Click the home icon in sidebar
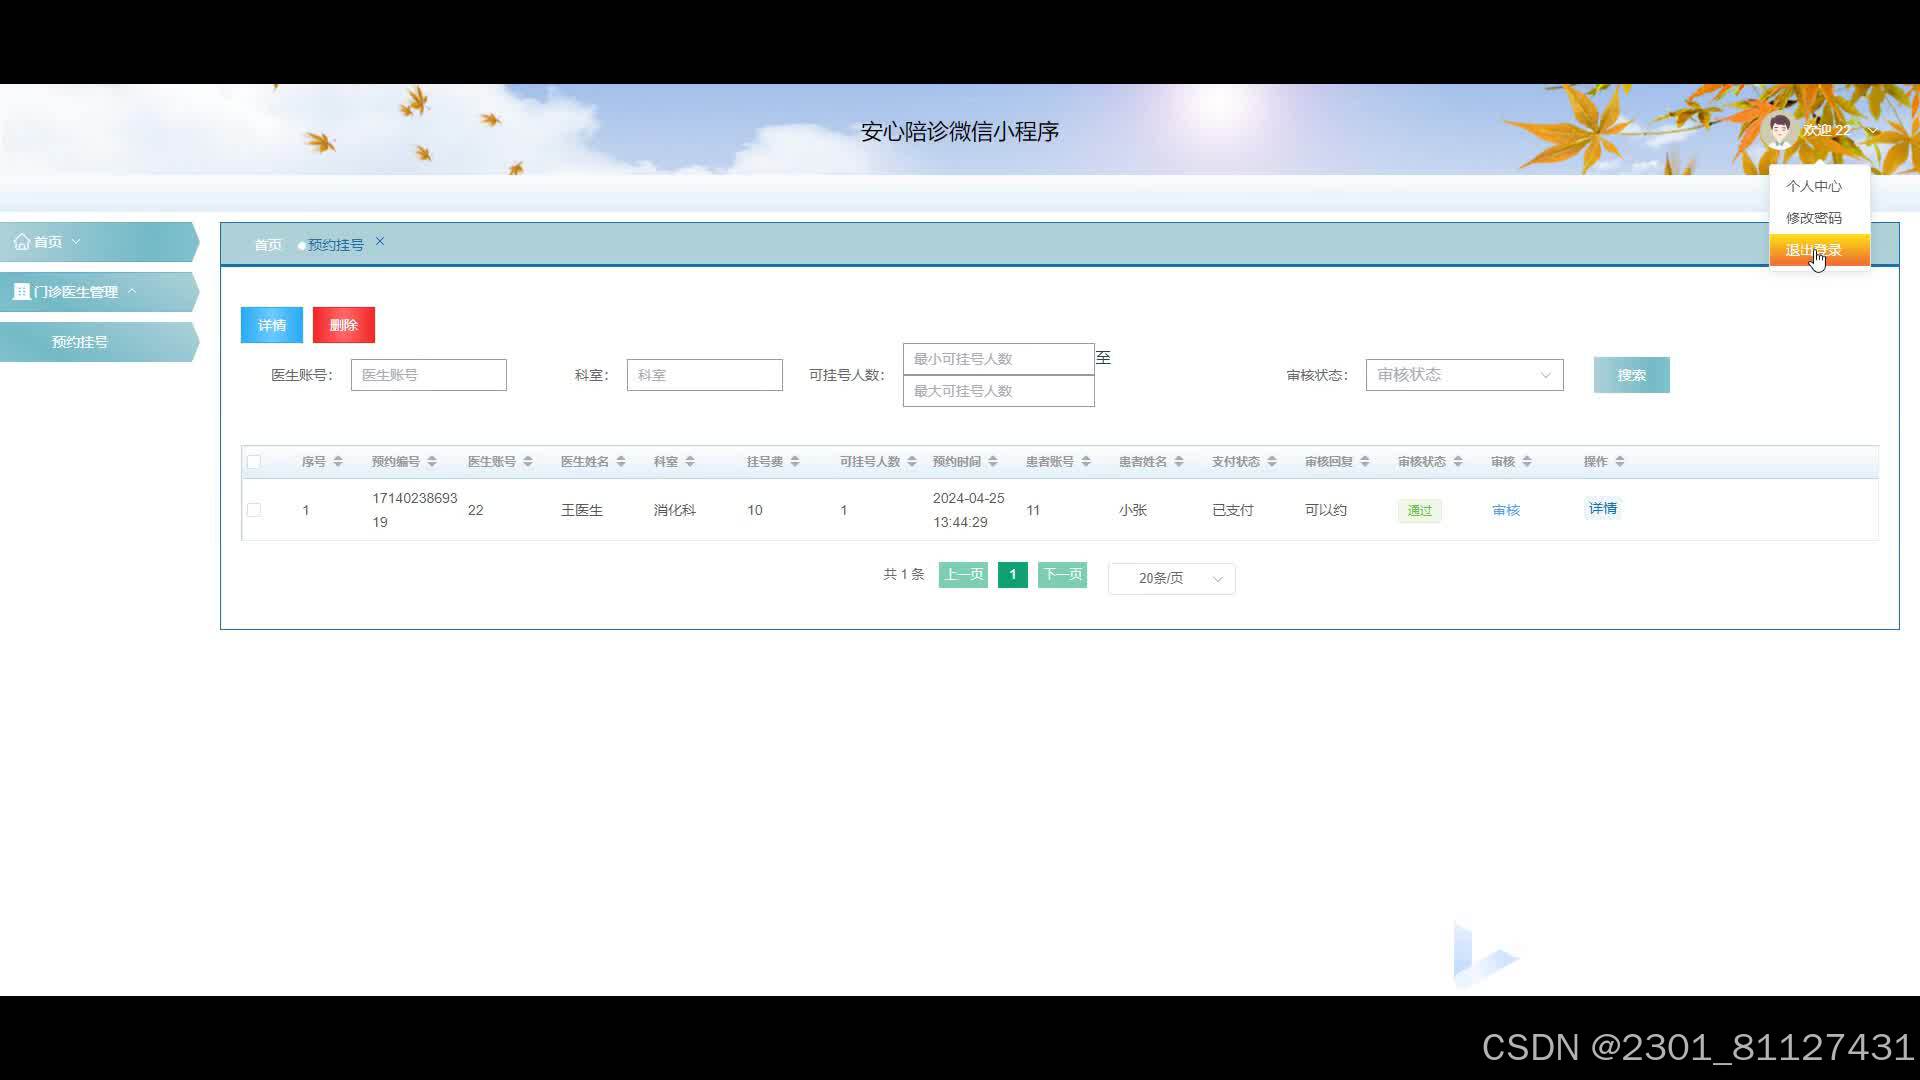The image size is (1920, 1080). (x=21, y=242)
